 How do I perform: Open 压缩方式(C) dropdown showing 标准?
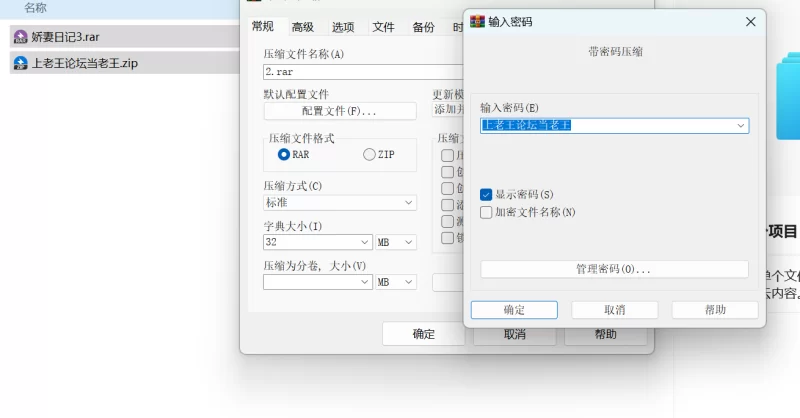coord(340,203)
